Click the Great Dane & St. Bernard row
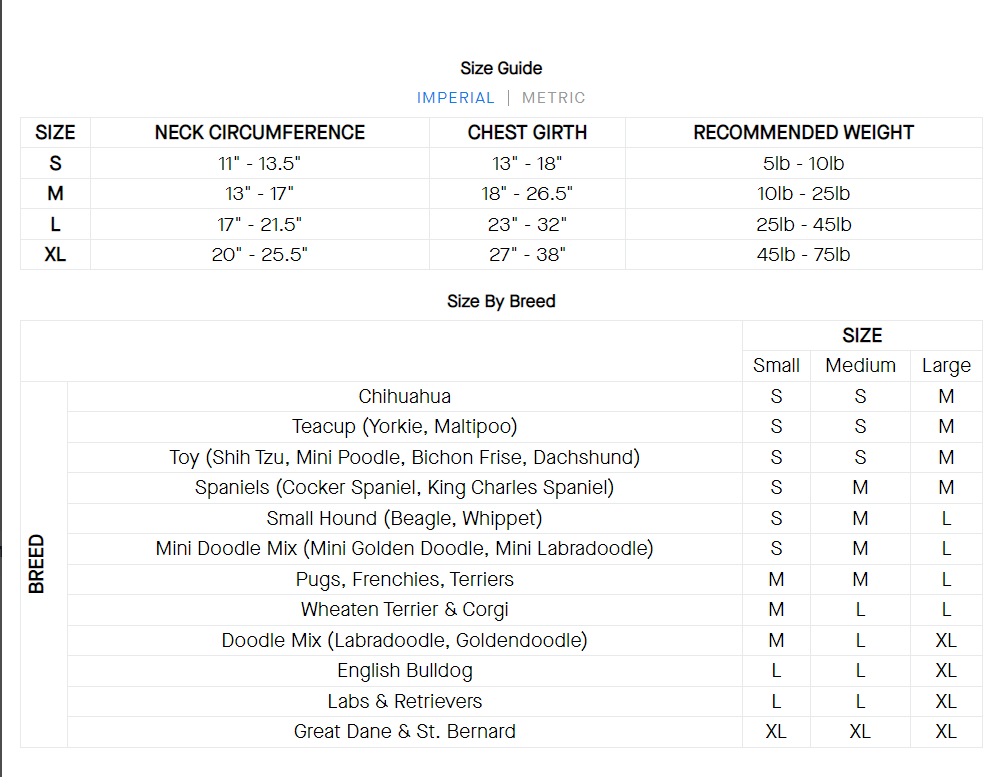The height and width of the screenshot is (777, 1001). 405,732
